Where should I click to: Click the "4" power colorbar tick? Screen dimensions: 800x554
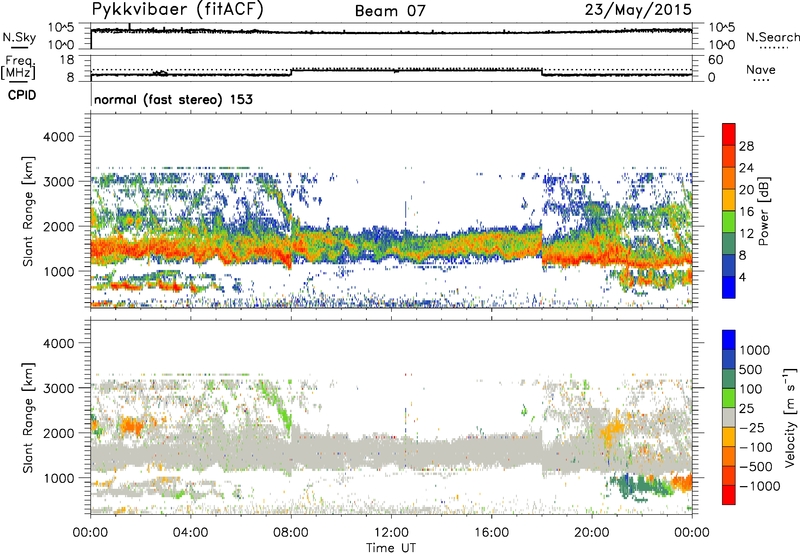click(x=743, y=277)
